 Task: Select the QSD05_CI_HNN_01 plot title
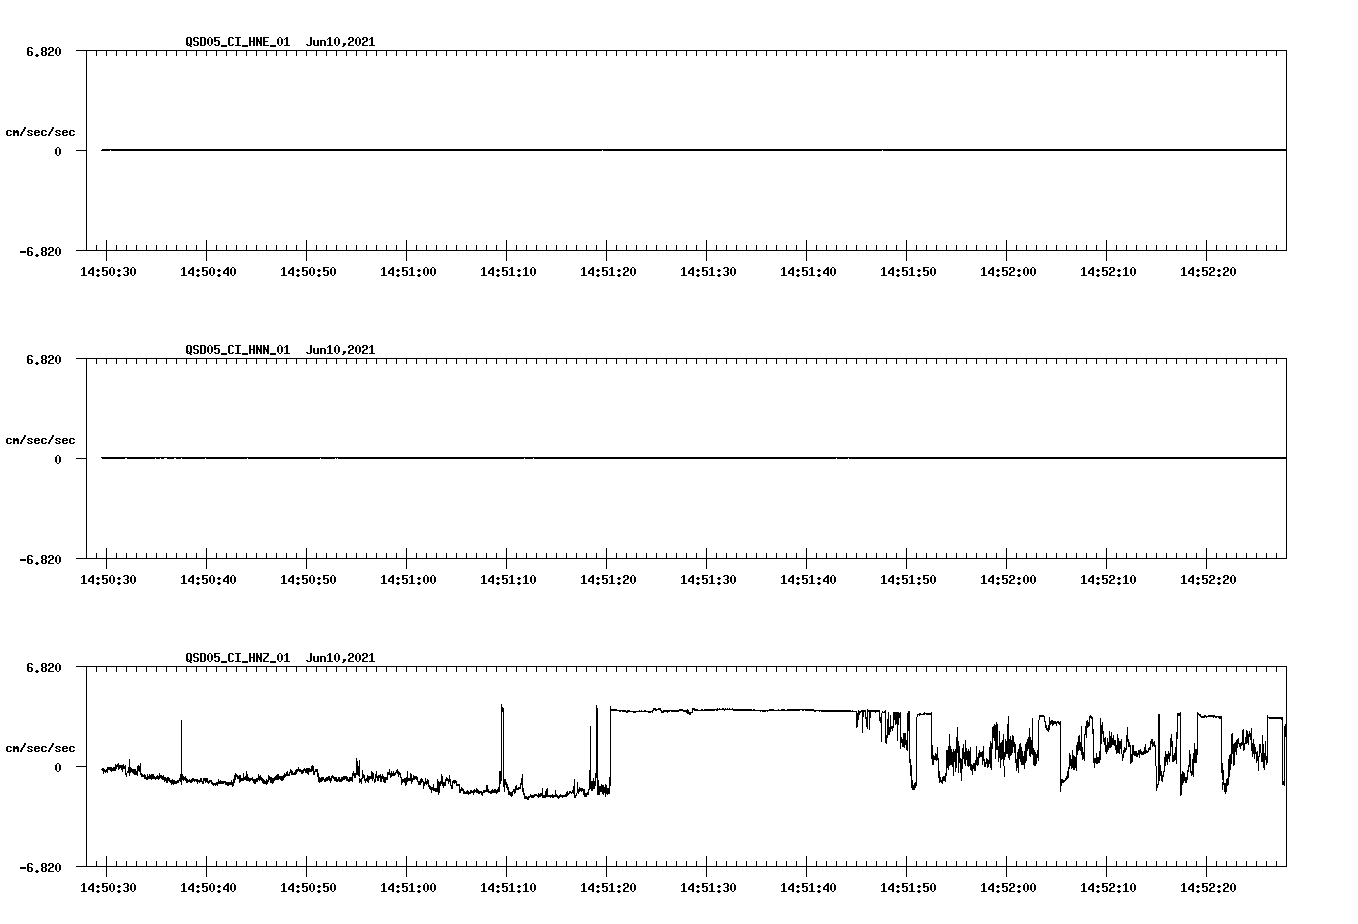click(237, 350)
